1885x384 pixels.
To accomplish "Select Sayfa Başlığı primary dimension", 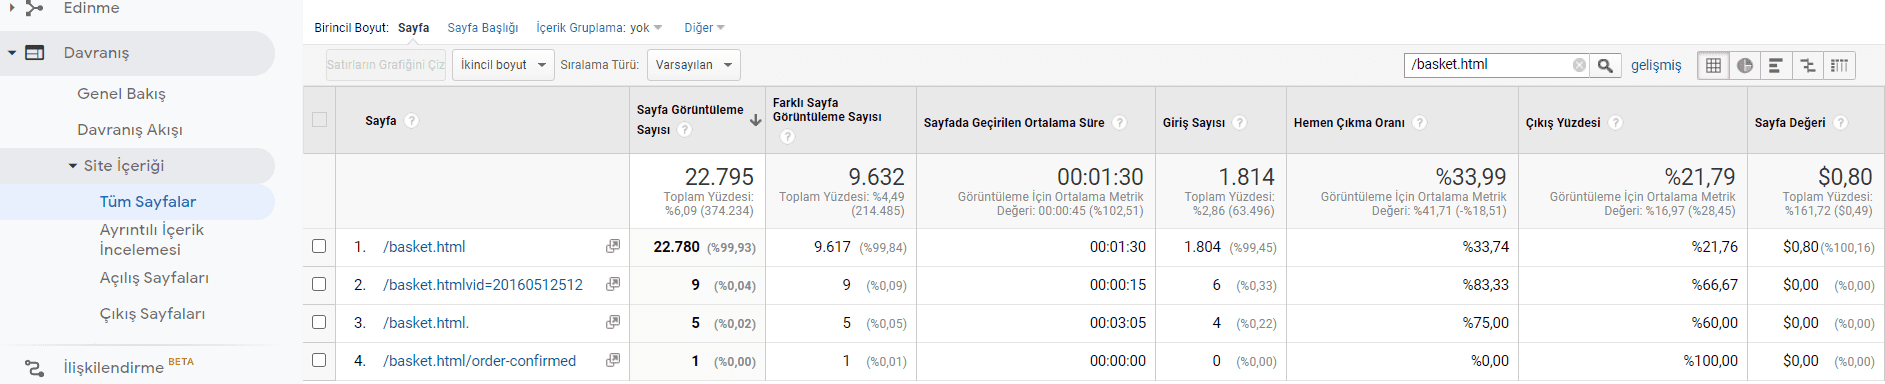I will tap(483, 28).
